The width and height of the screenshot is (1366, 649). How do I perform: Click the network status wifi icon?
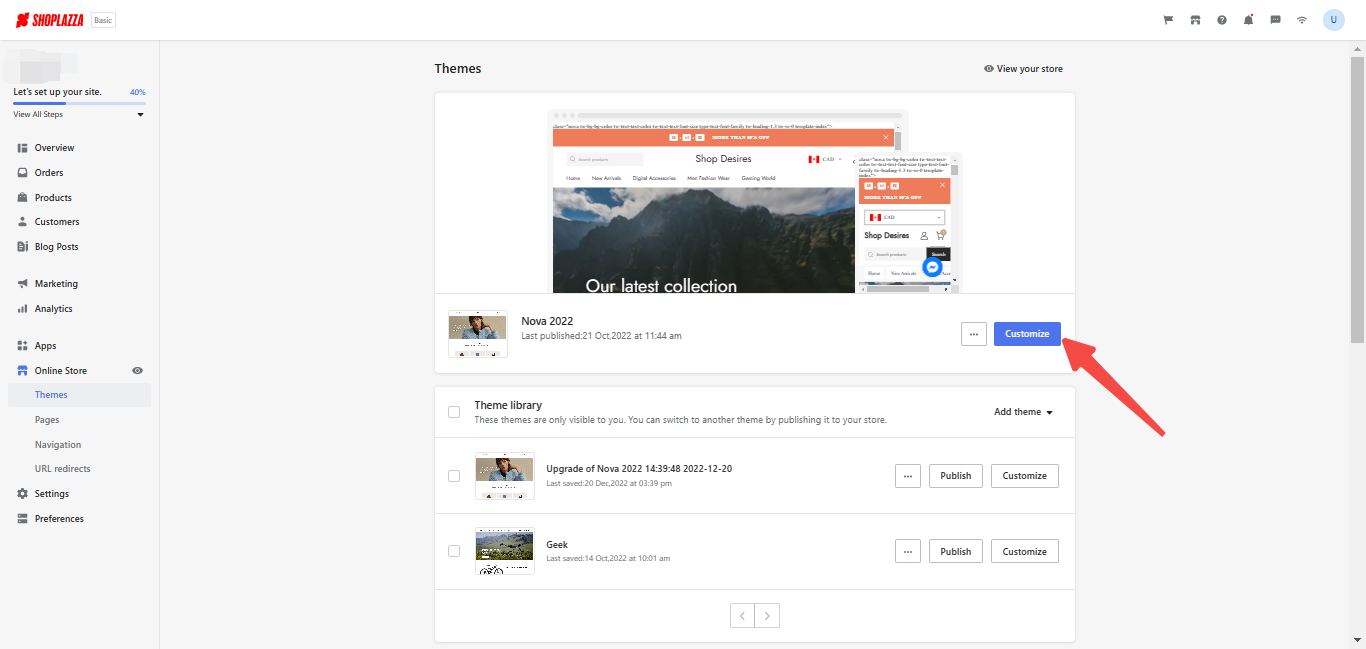coord(1302,20)
